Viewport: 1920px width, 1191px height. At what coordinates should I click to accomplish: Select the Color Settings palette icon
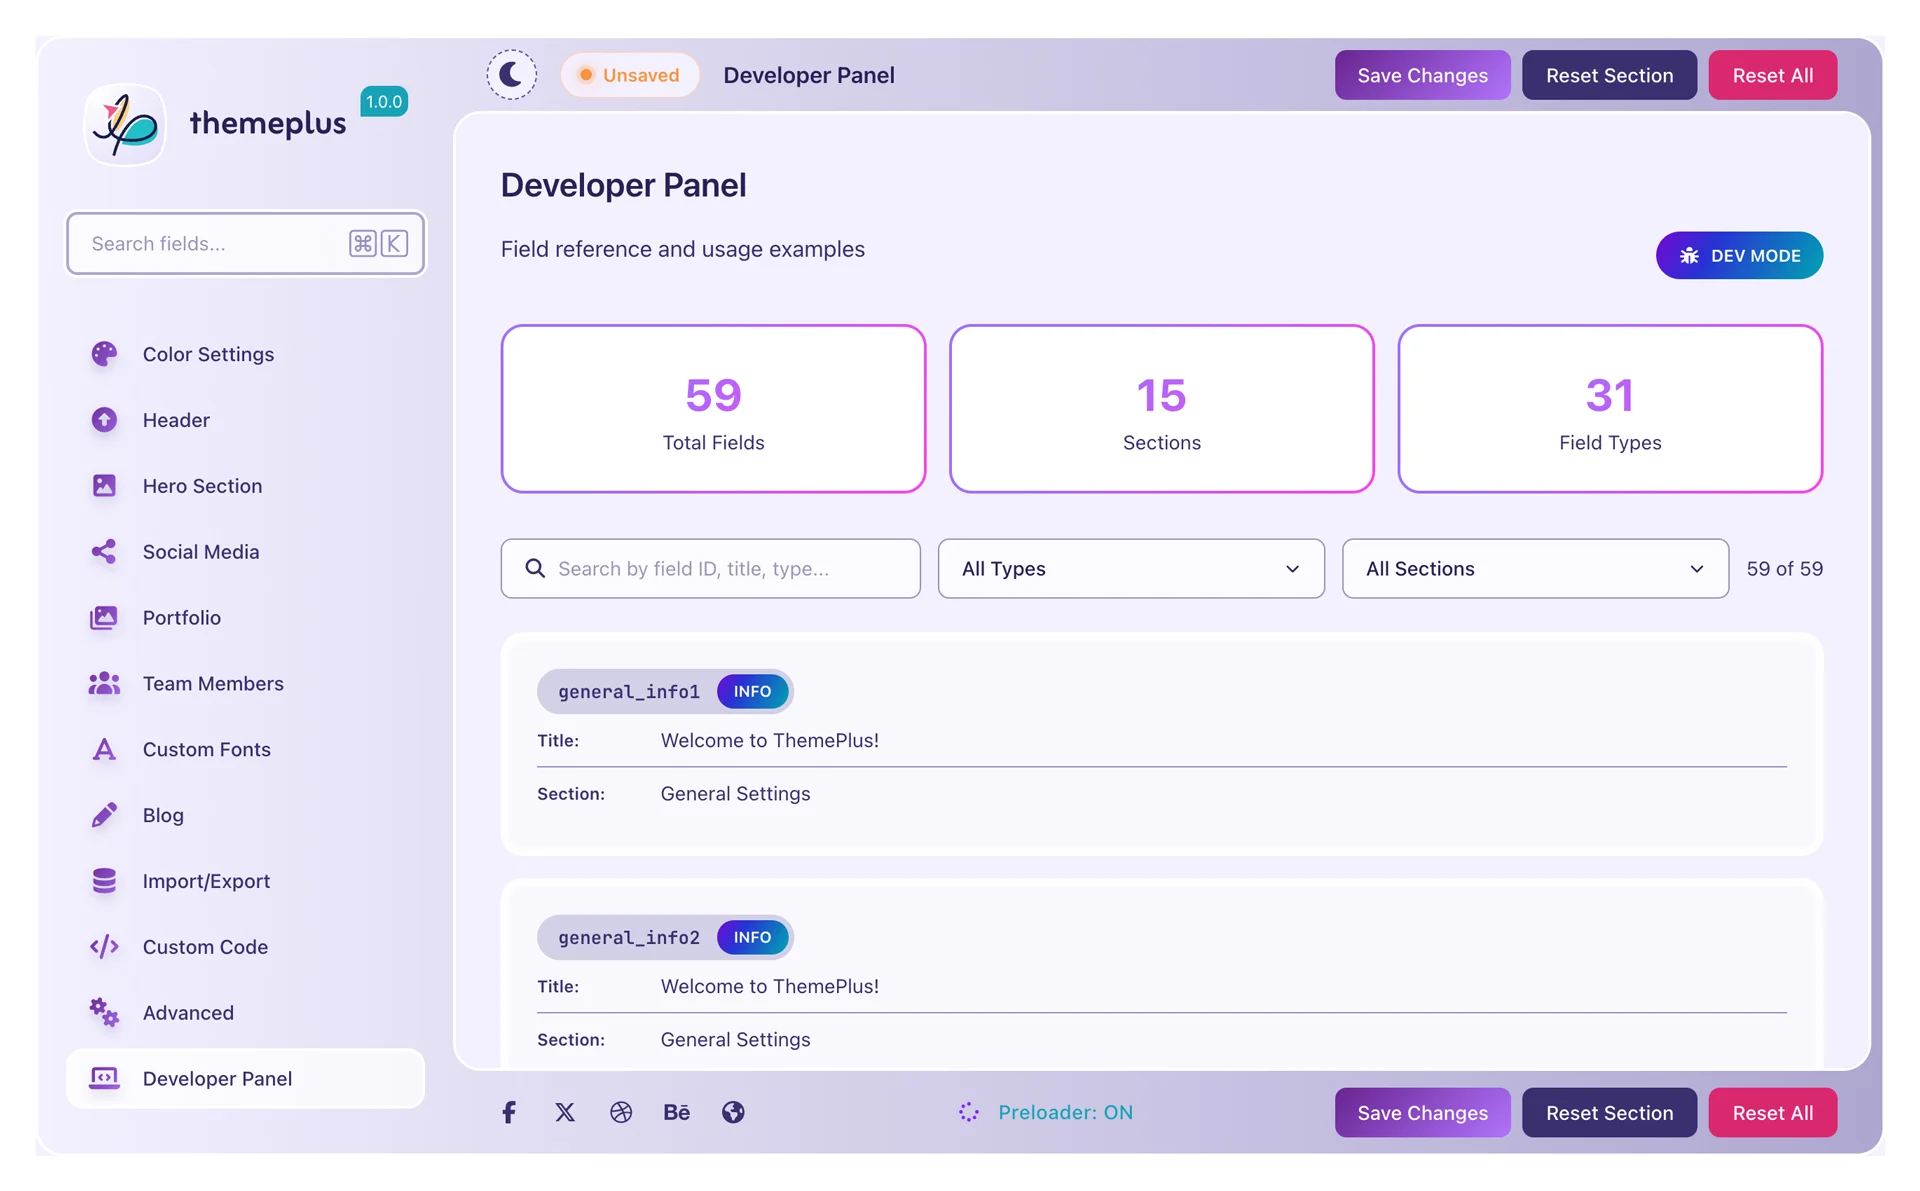pos(104,353)
